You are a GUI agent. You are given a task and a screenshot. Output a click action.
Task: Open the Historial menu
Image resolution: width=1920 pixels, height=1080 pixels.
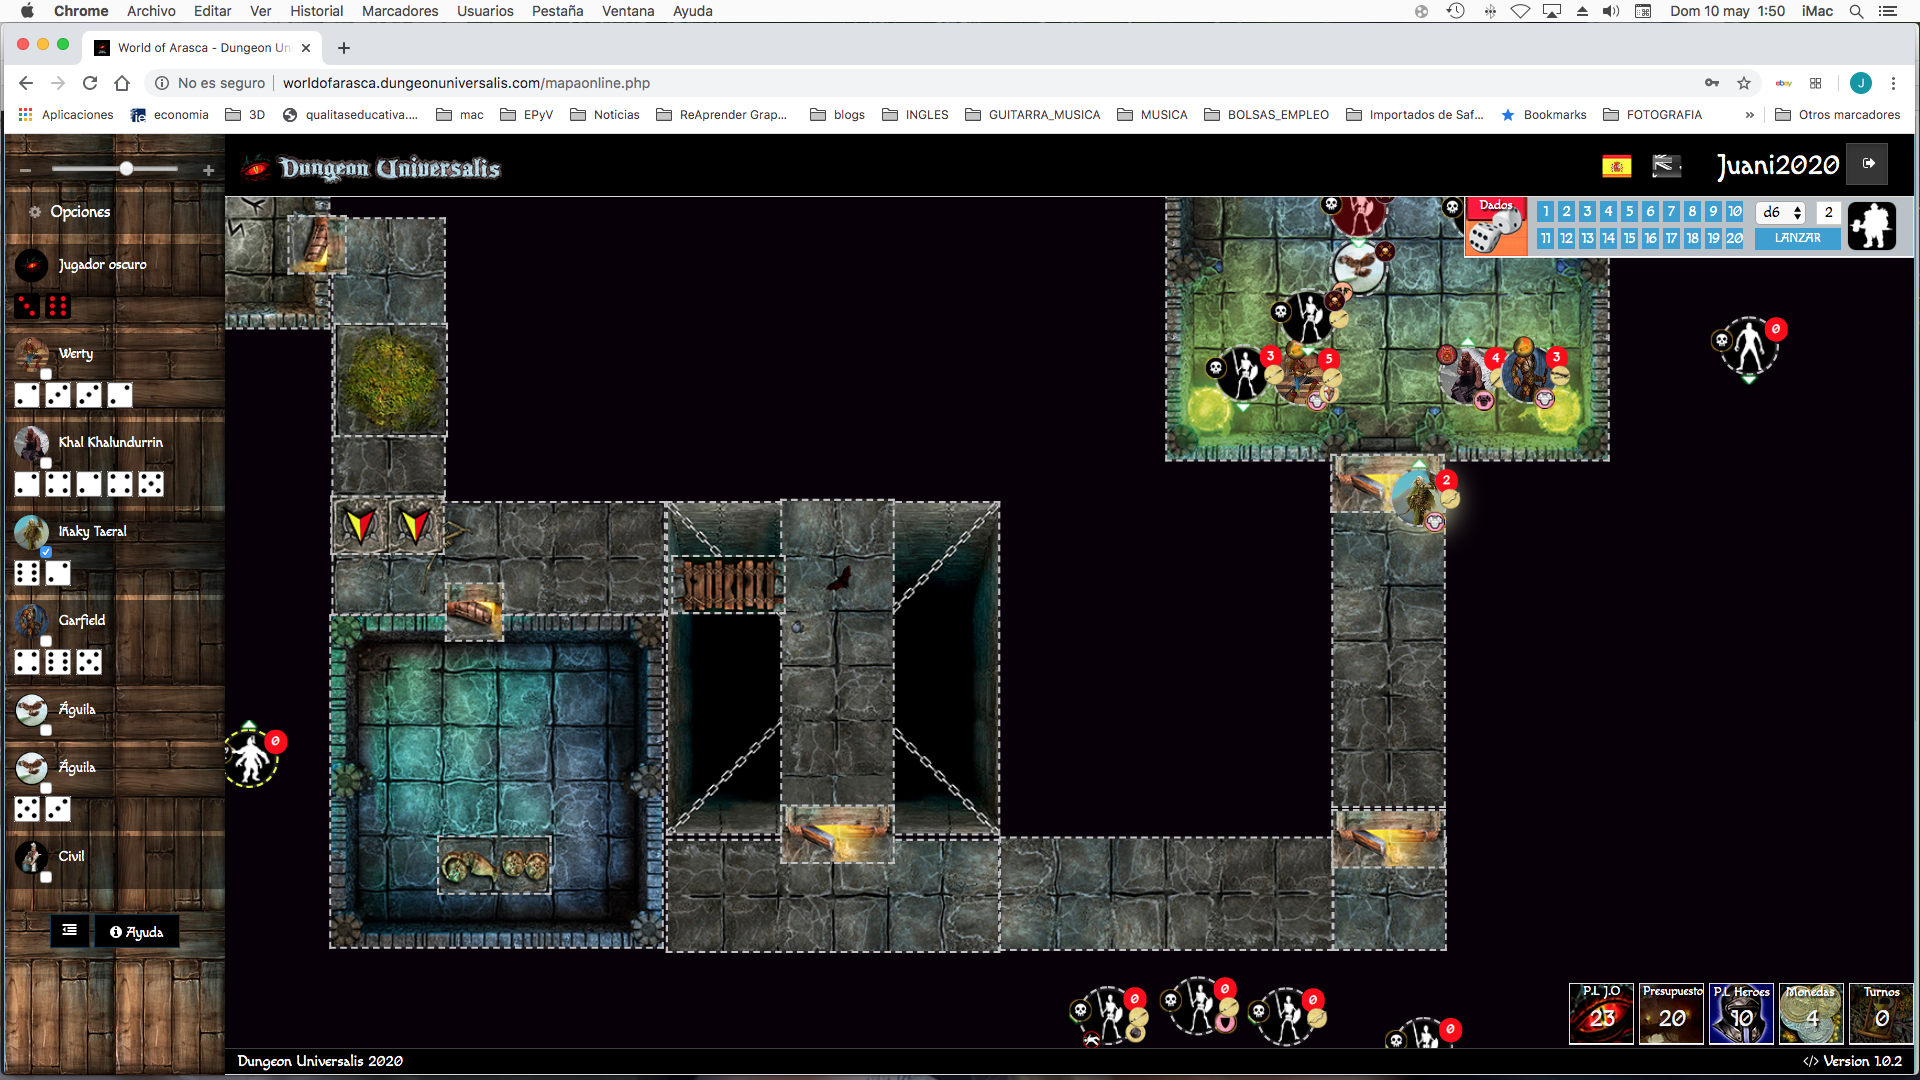[x=316, y=11]
